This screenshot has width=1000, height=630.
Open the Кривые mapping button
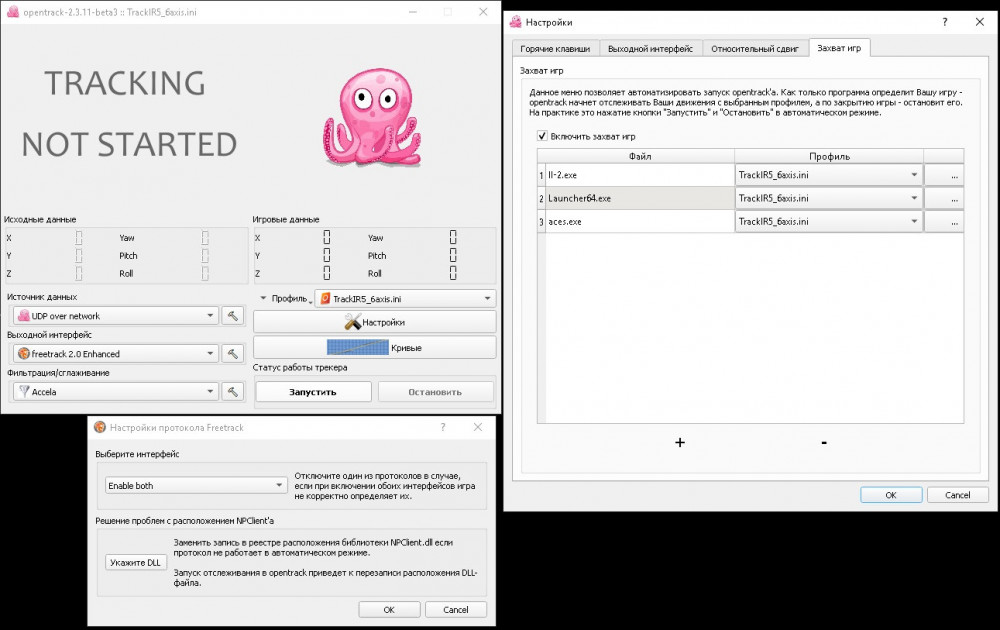click(375, 348)
